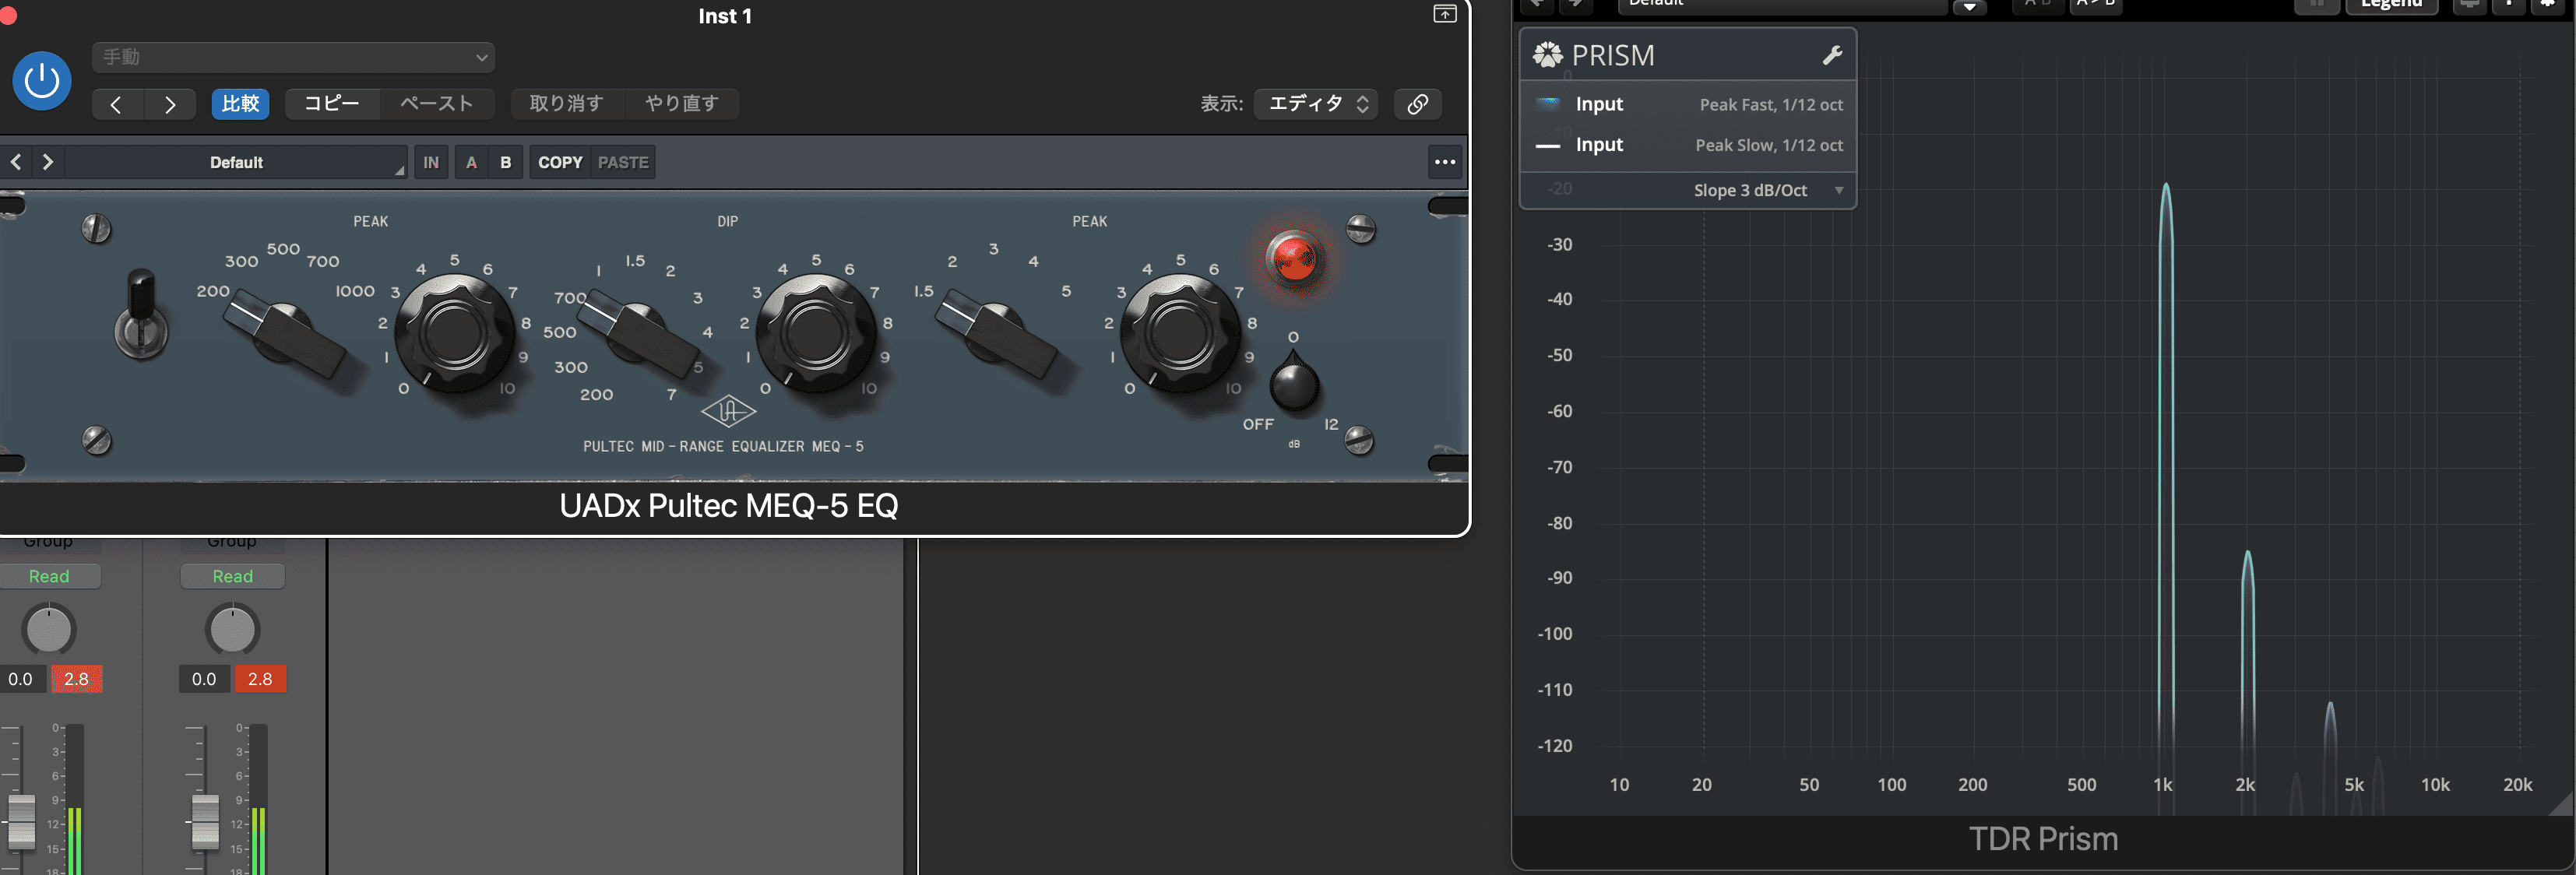Click the first channel pan knob
This screenshot has width=2576, height=875.
point(49,630)
